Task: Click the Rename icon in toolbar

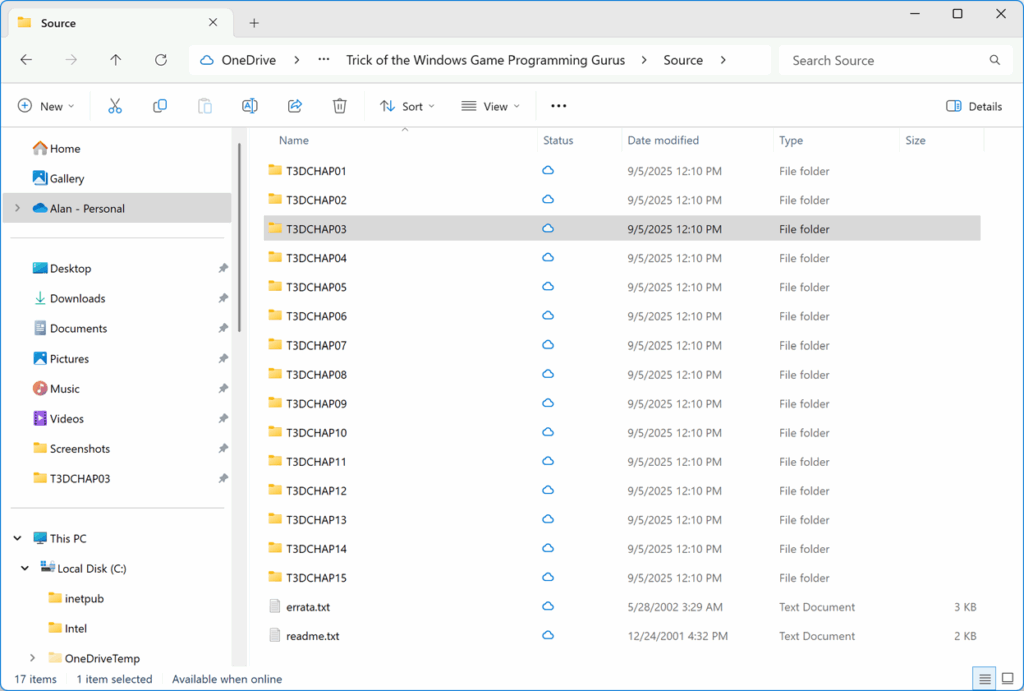Action: coord(250,106)
